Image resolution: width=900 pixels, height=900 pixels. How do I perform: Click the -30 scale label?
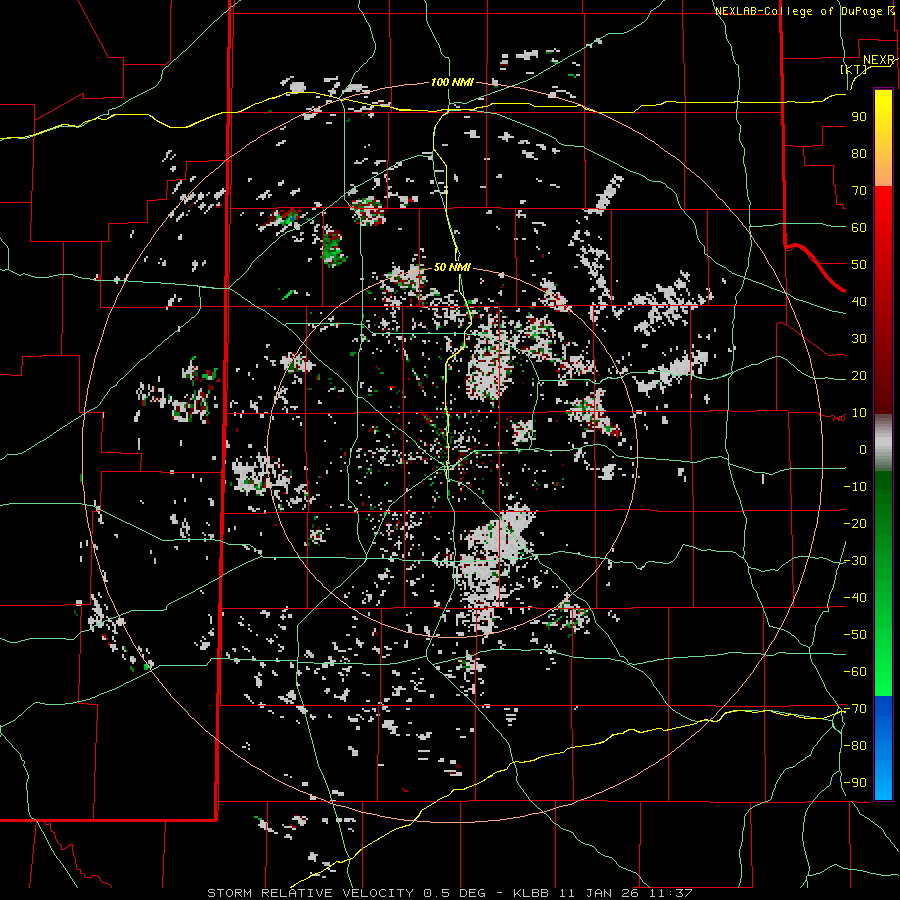pos(855,561)
